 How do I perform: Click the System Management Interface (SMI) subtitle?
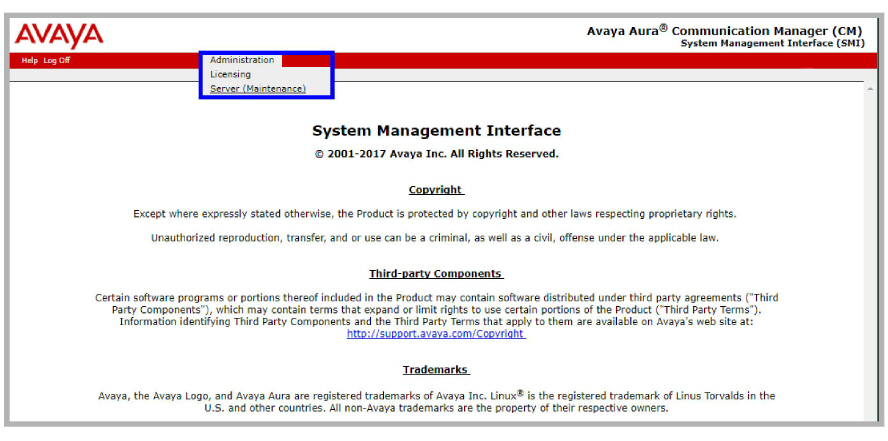(x=772, y=44)
